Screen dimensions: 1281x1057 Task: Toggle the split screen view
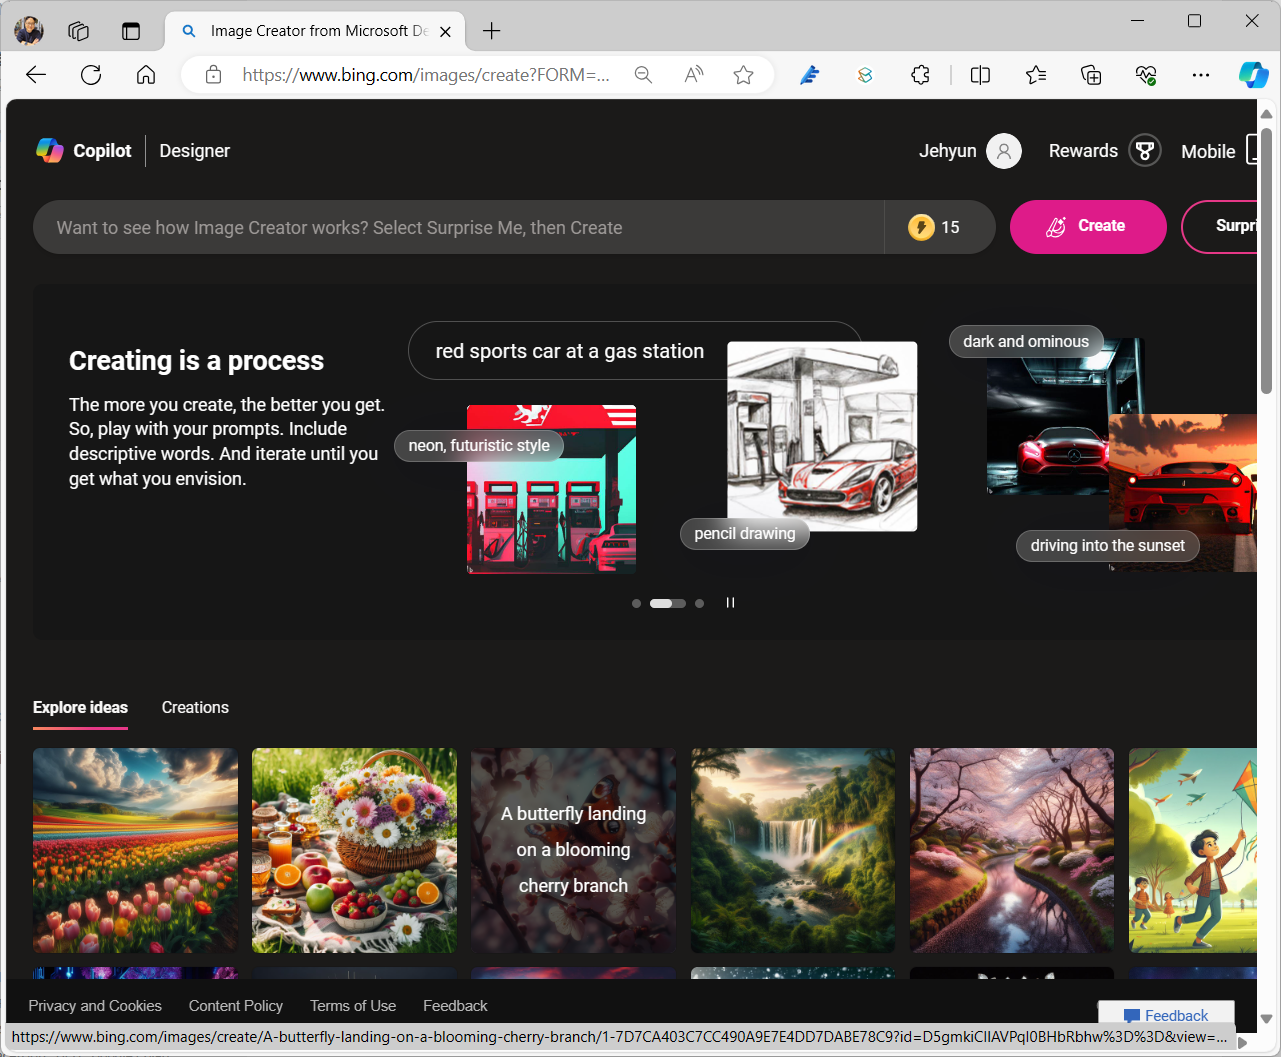(x=981, y=75)
